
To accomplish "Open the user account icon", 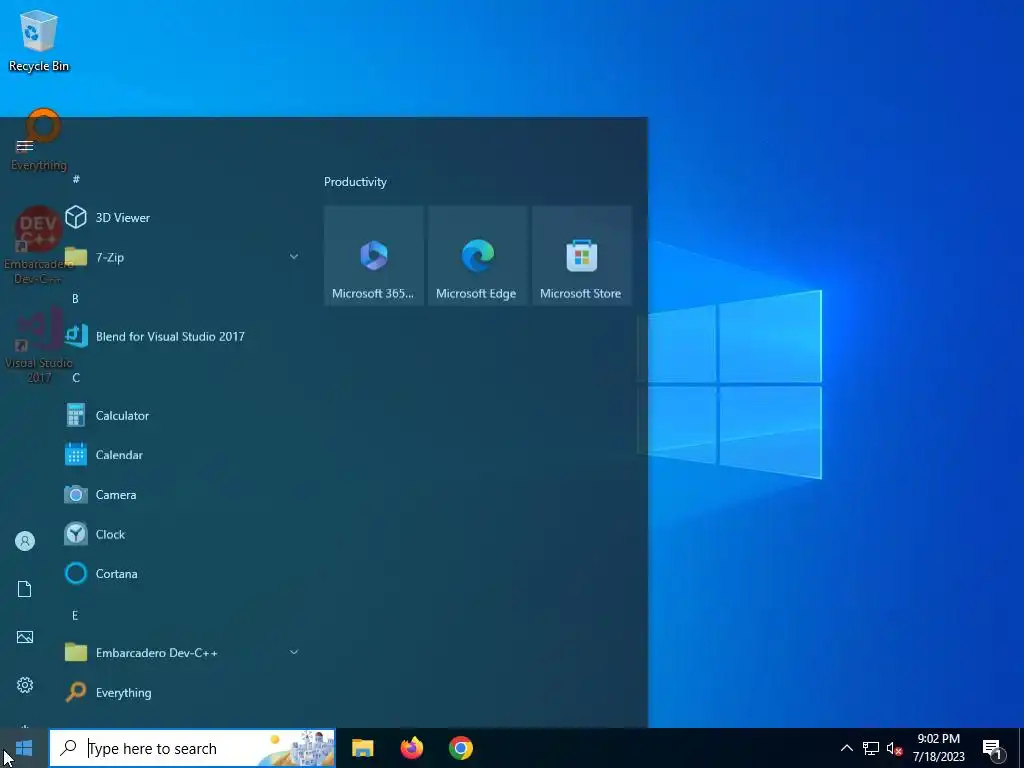I will [x=25, y=541].
